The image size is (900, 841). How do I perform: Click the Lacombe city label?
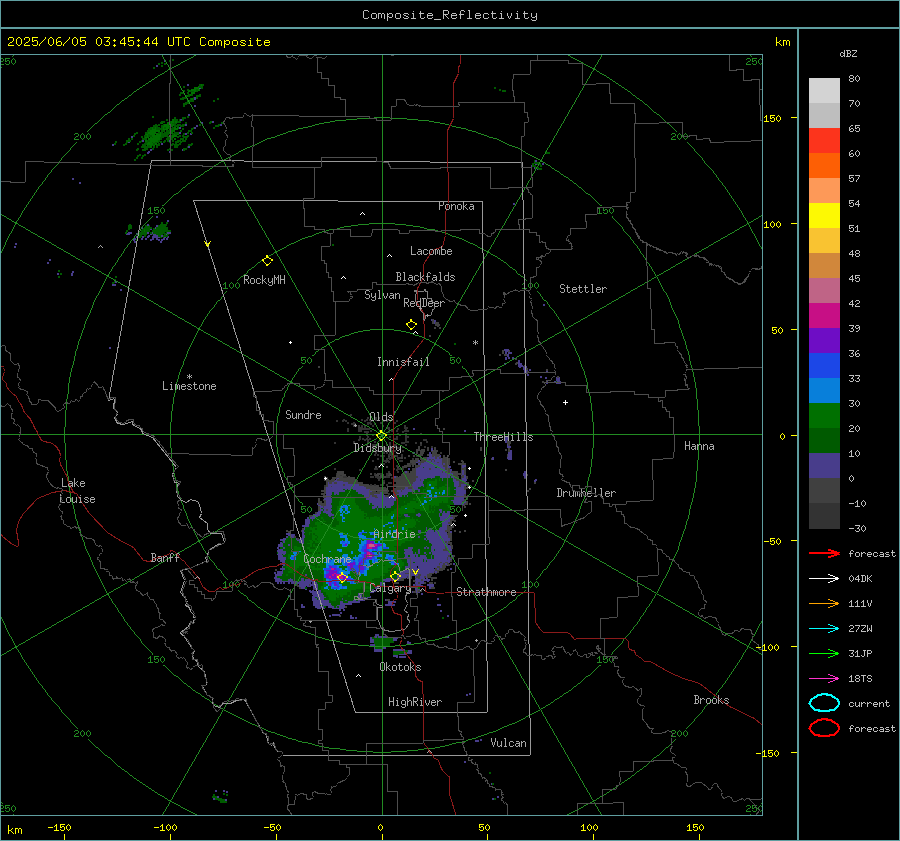pyautogui.click(x=431, y=251)
